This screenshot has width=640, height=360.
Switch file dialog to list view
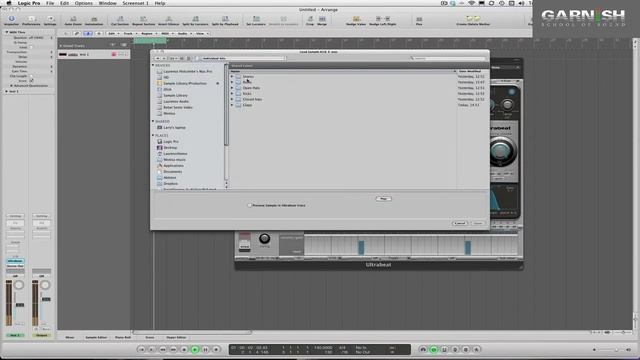[x=182, y=58]
